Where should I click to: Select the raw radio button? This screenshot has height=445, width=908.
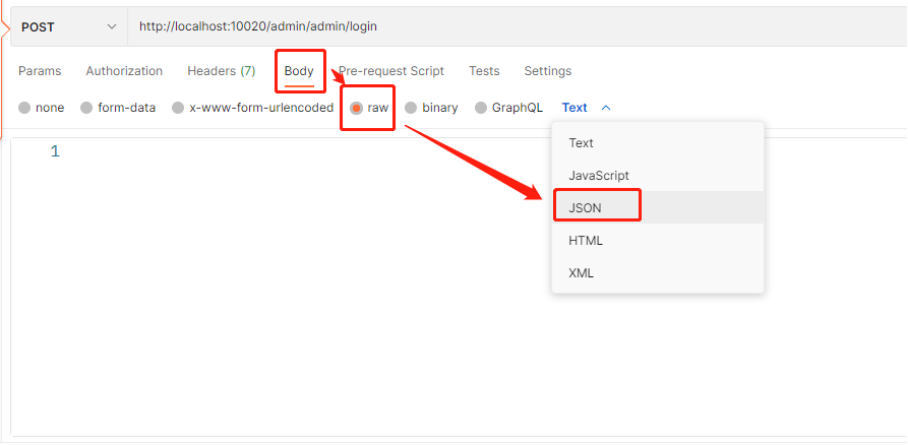click(x=357, y=108)
